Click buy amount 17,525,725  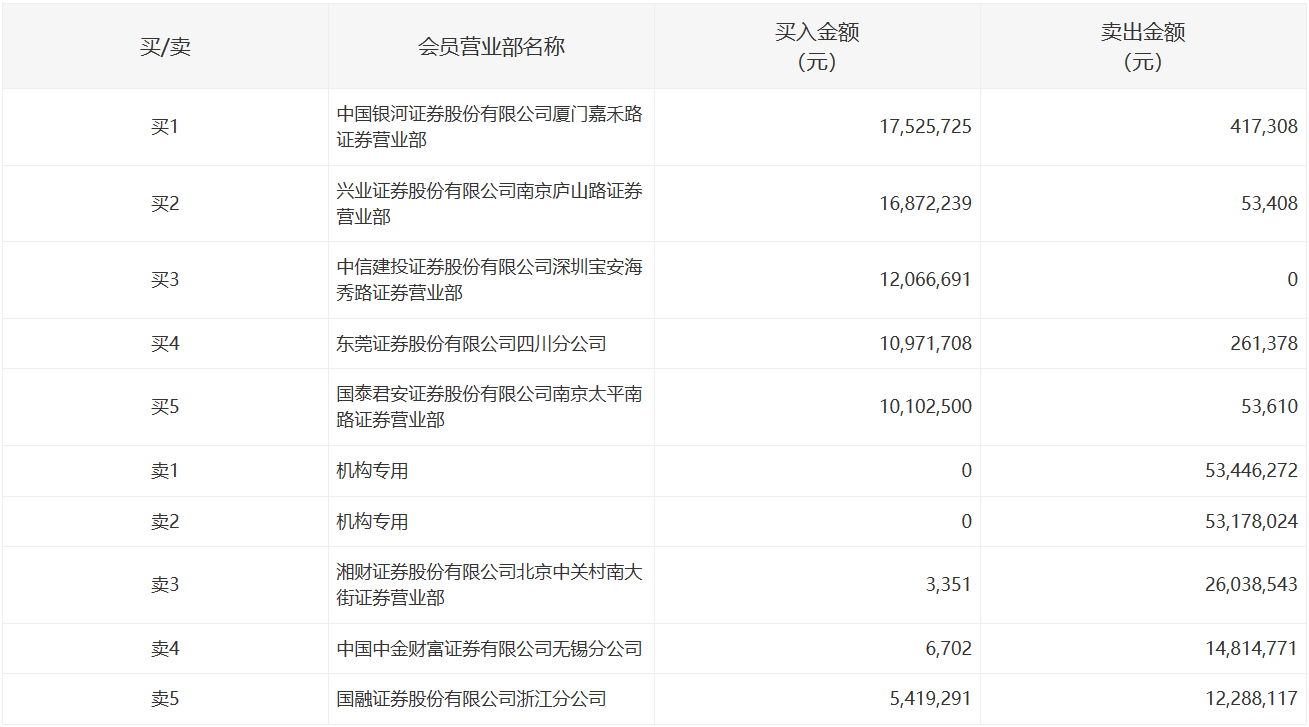pos(925,127)
